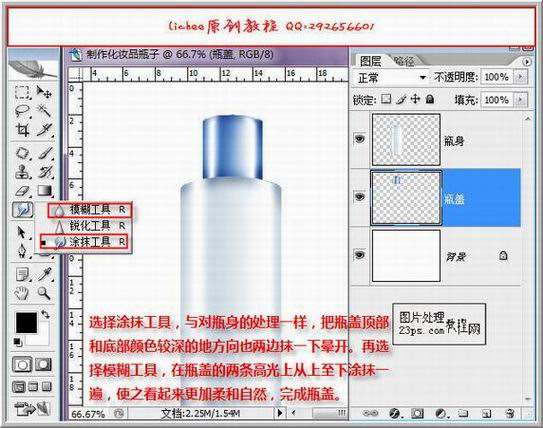Select the Crop tool
This screenshot has width=543, height=428.
pos(22,130)
